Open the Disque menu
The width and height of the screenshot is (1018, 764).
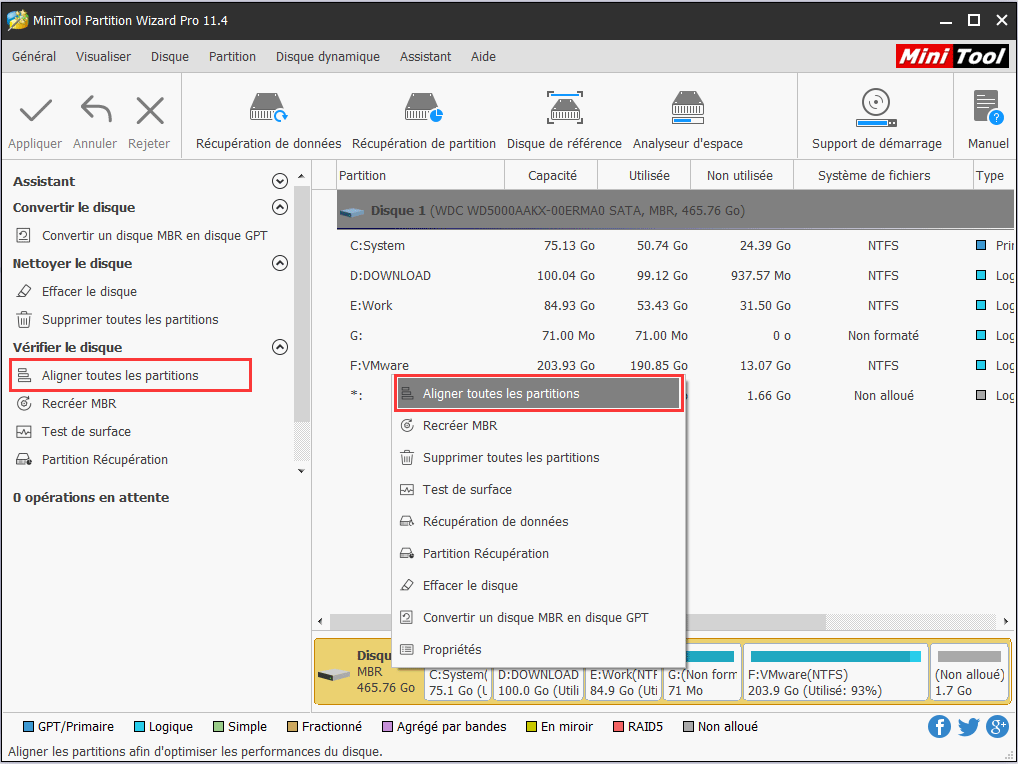pyautogui.click(x=170, y=56)
